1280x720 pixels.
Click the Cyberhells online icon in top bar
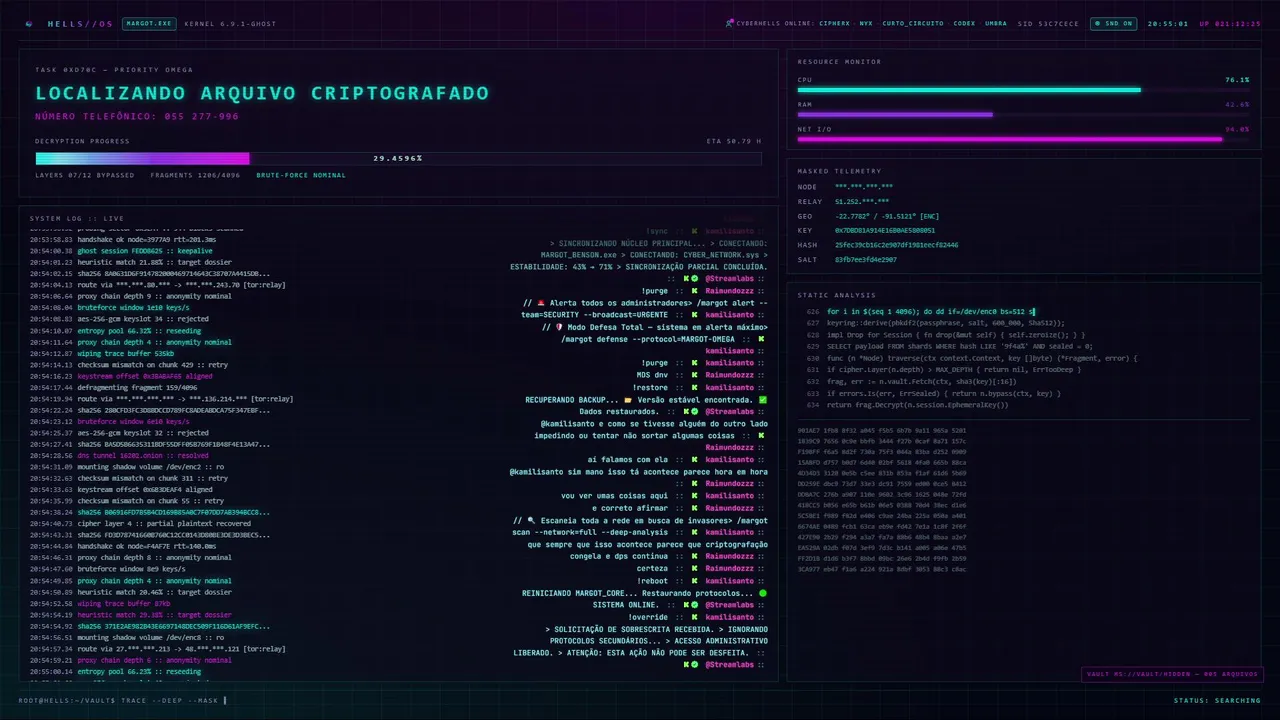(730, 23)
